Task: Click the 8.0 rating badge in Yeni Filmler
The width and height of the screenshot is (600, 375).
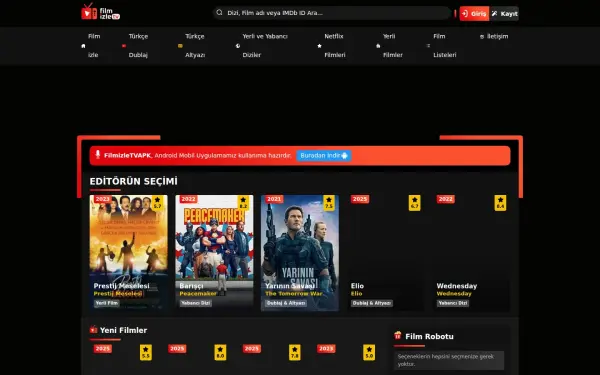Action: point(220,352)
